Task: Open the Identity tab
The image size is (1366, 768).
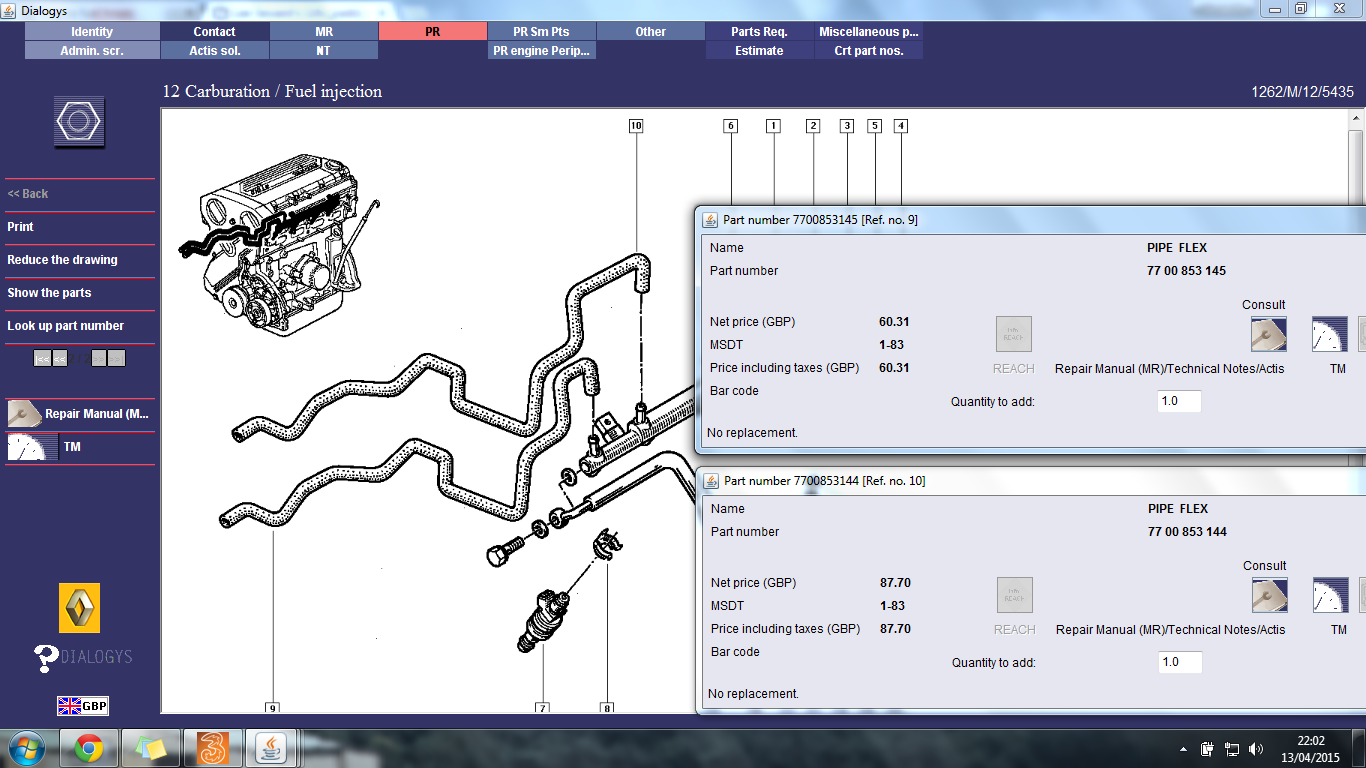Action: click(92, 31)
